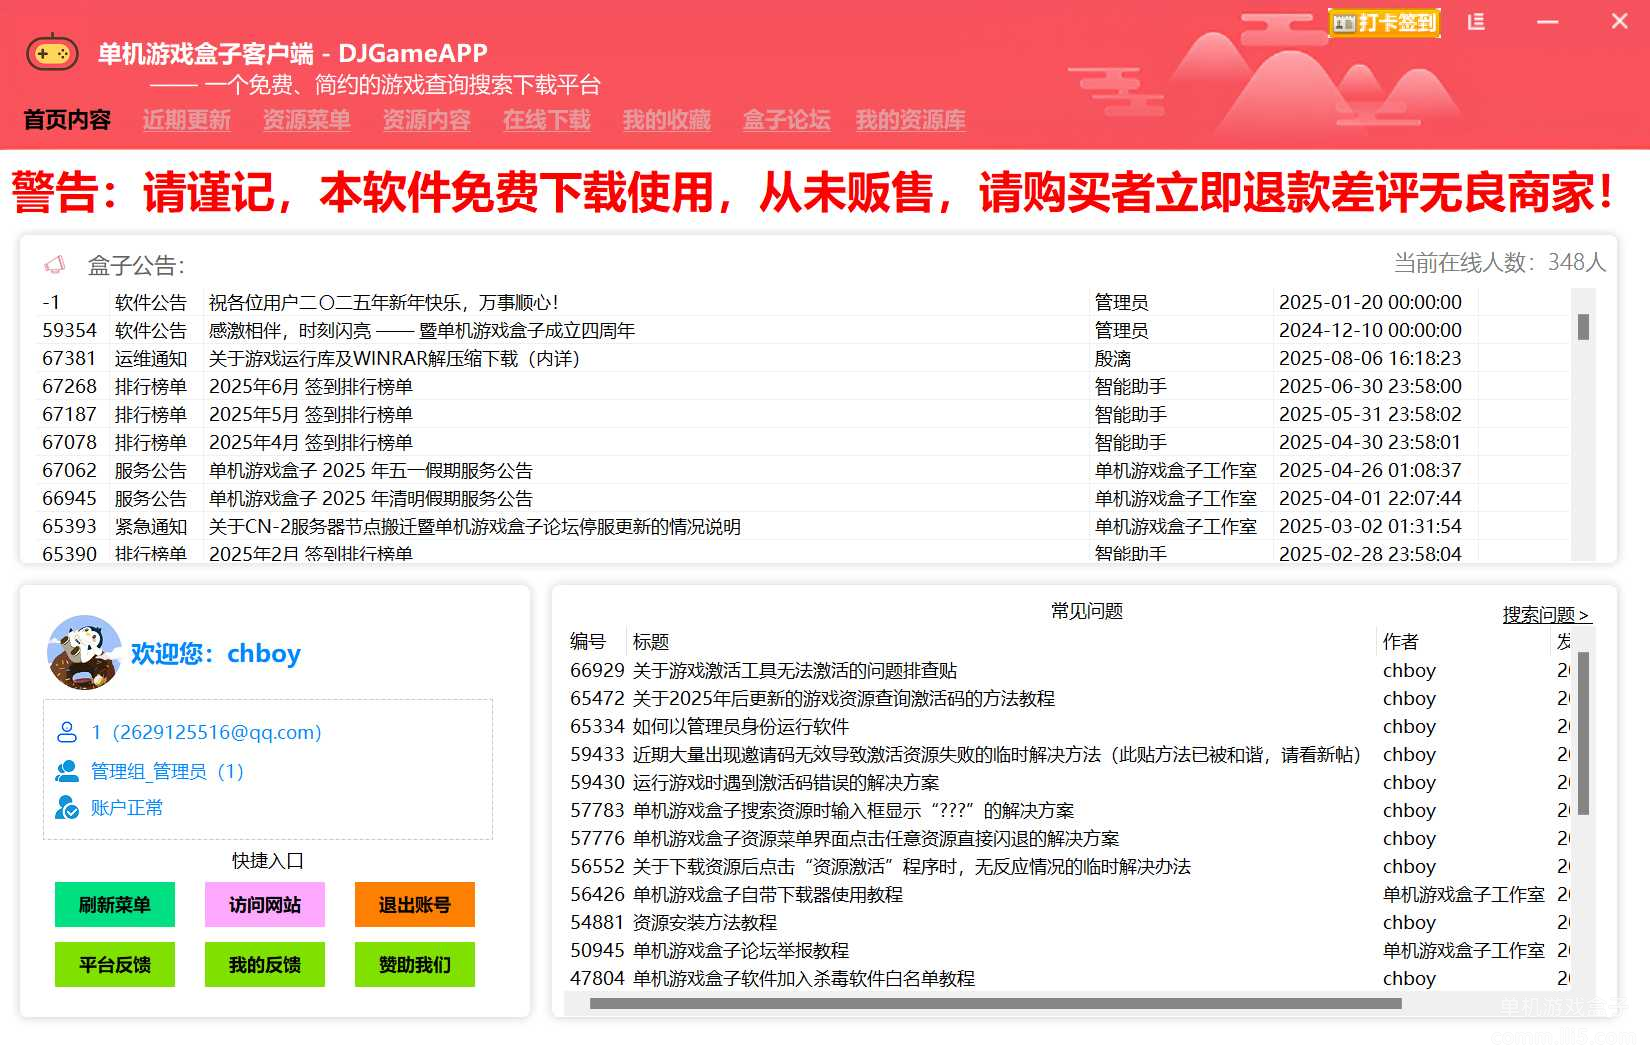The height and width of the screenshot is (1050, 1650).
Task: Open 关于CN-2服务器节点搬迁 urgent notice
Action: pos(804,526)
